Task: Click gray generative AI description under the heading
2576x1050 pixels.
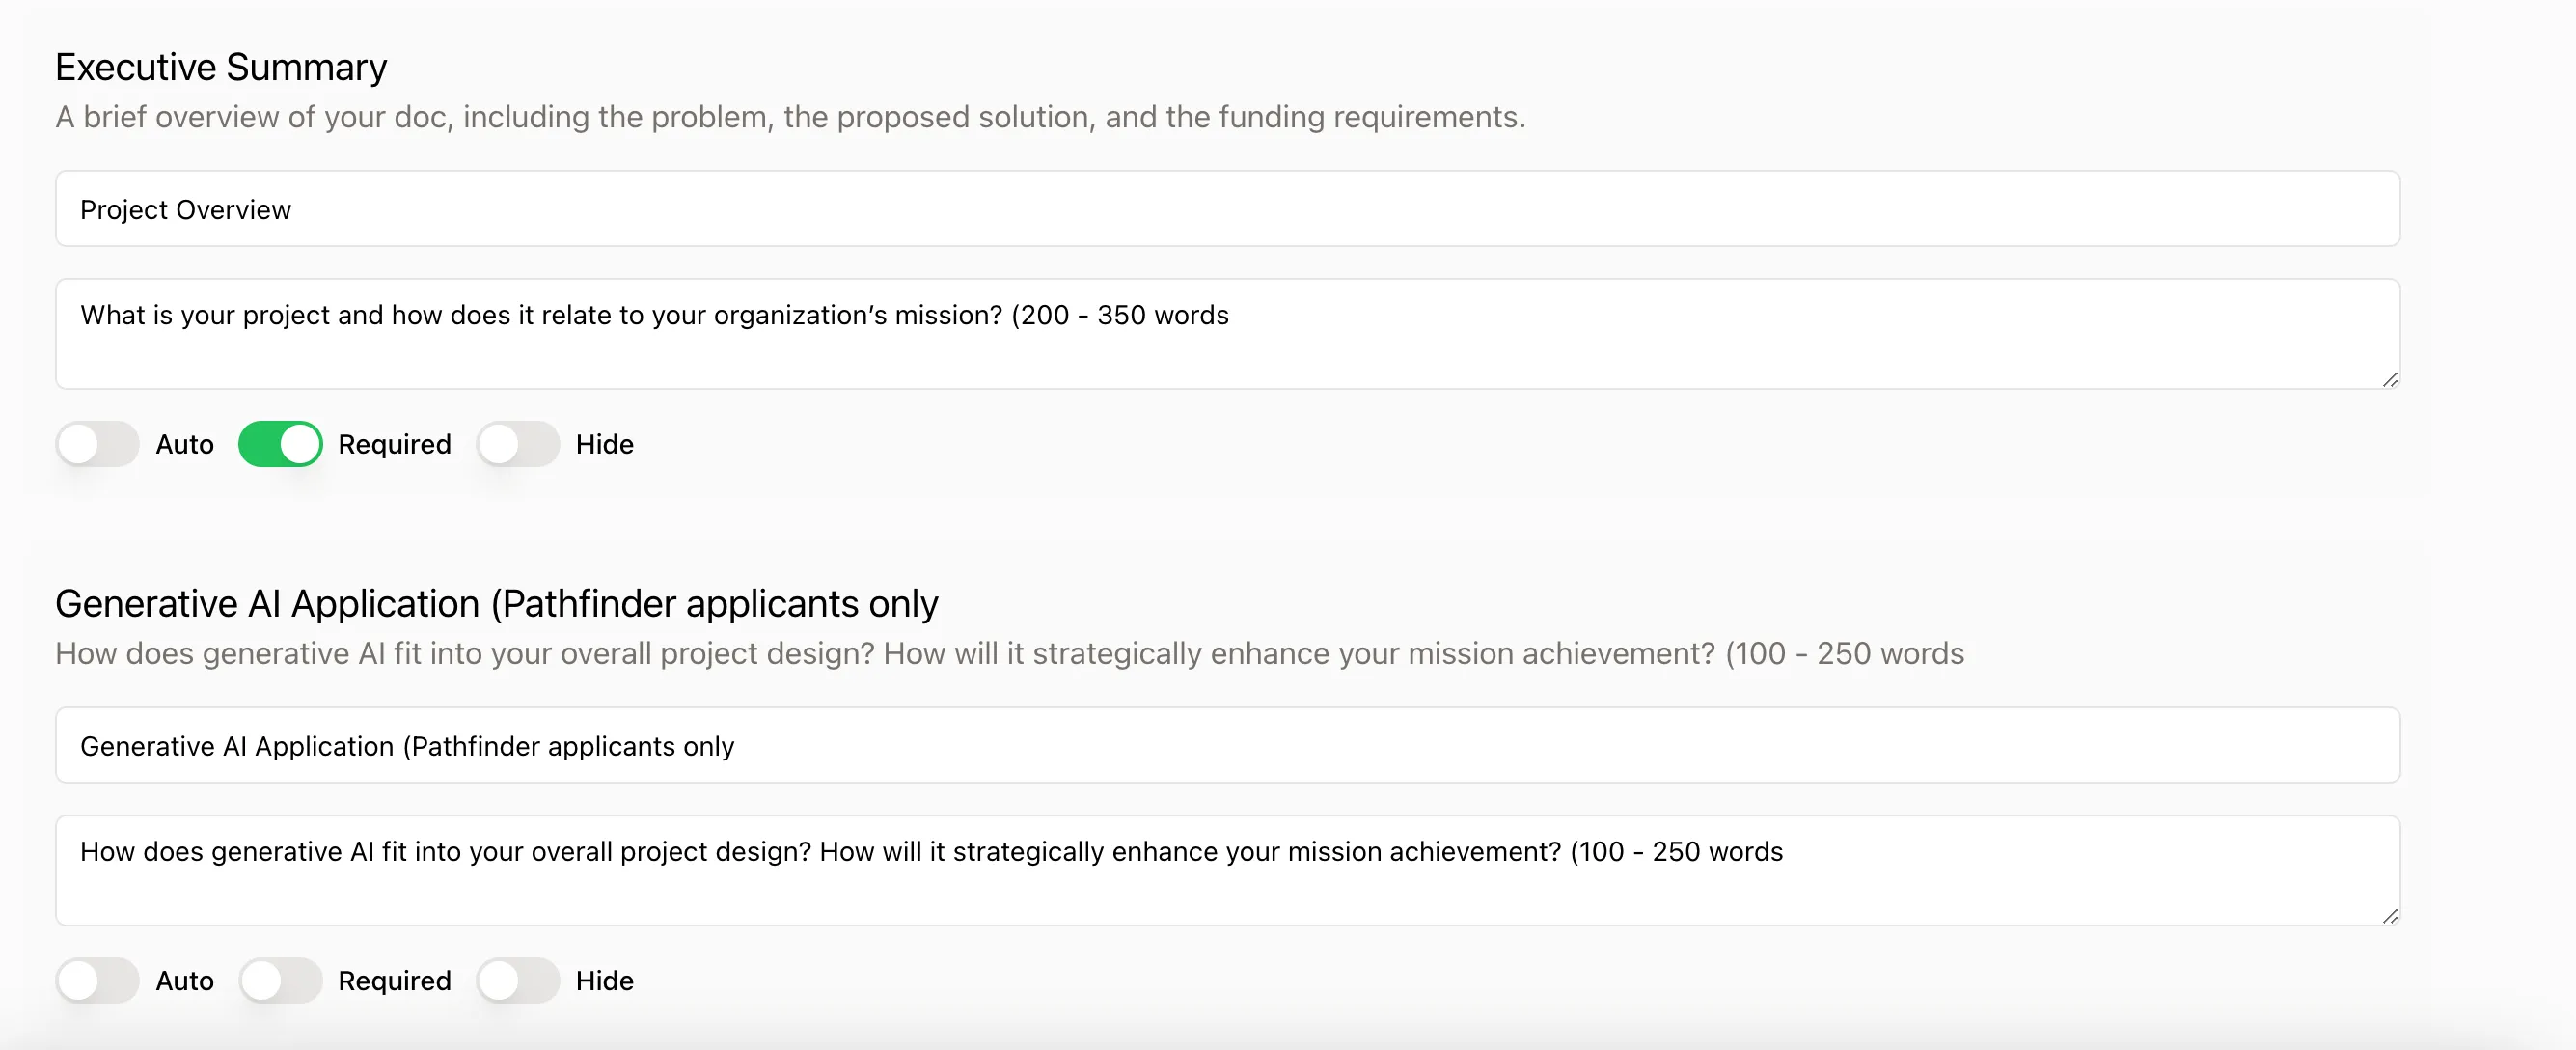Action: pos(1009,653)
